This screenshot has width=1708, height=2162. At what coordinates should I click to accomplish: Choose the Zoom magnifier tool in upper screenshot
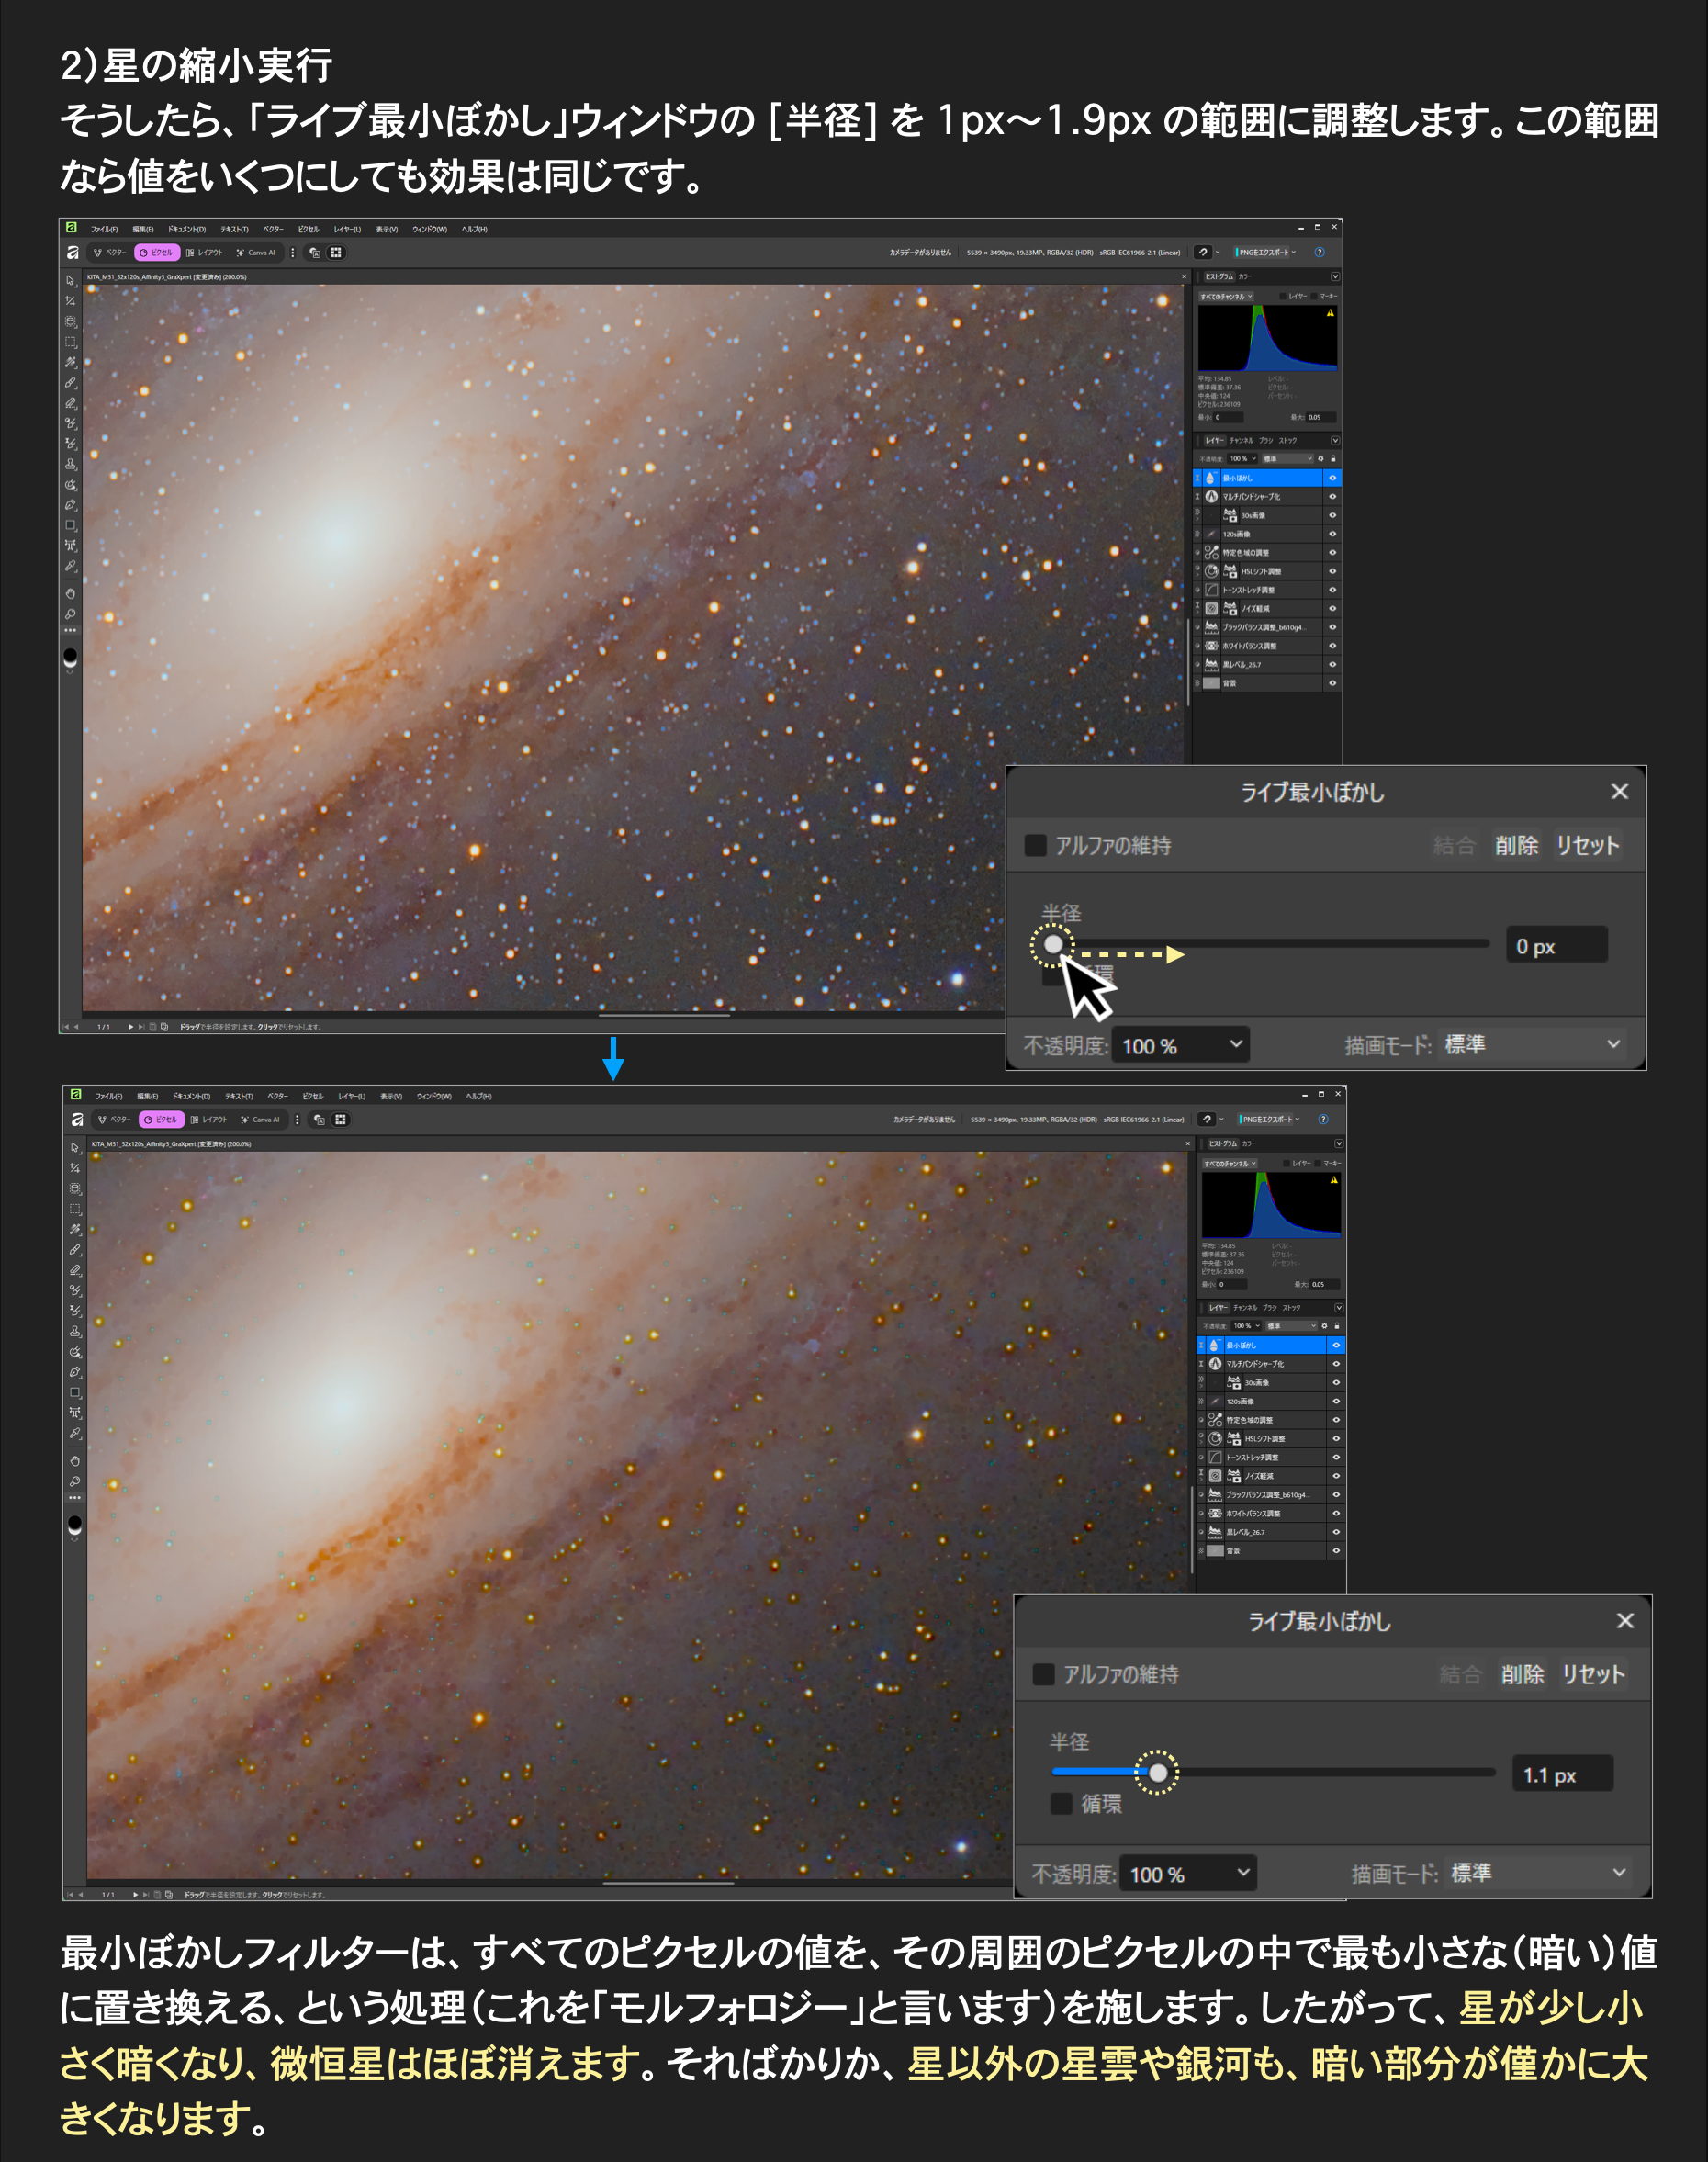point(70,614)
